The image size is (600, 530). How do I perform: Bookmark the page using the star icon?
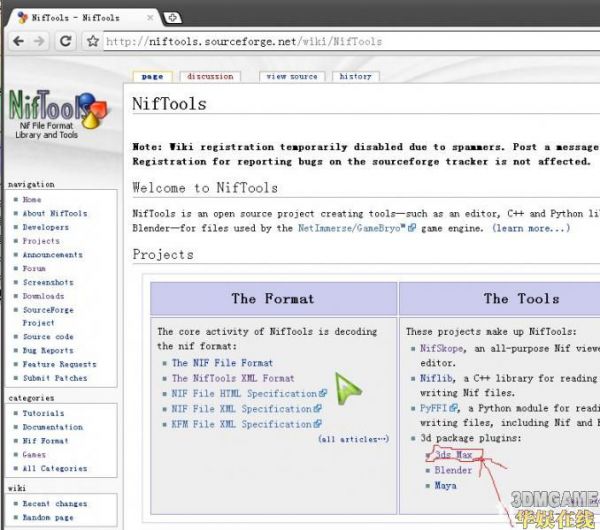93,41
